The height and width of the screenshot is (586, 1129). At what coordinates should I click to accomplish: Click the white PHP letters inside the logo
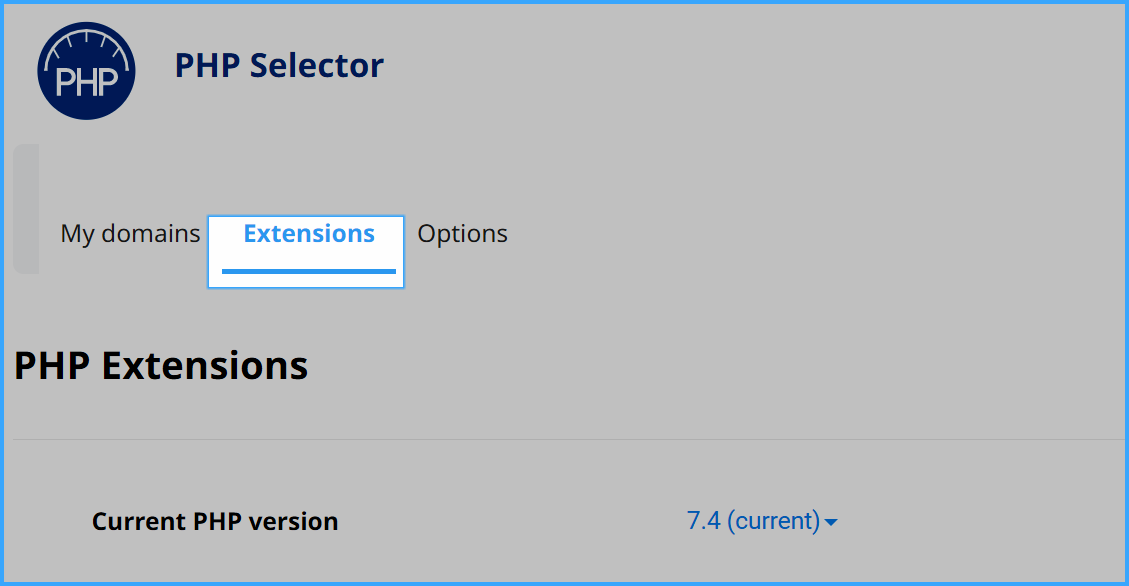(x=86, y=82)
